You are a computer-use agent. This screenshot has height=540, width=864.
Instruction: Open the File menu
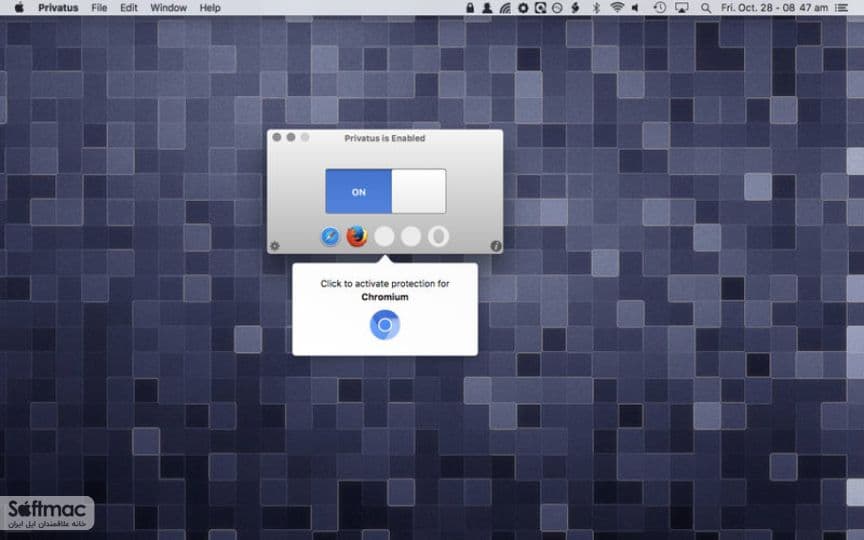click(x=99, y=8)
